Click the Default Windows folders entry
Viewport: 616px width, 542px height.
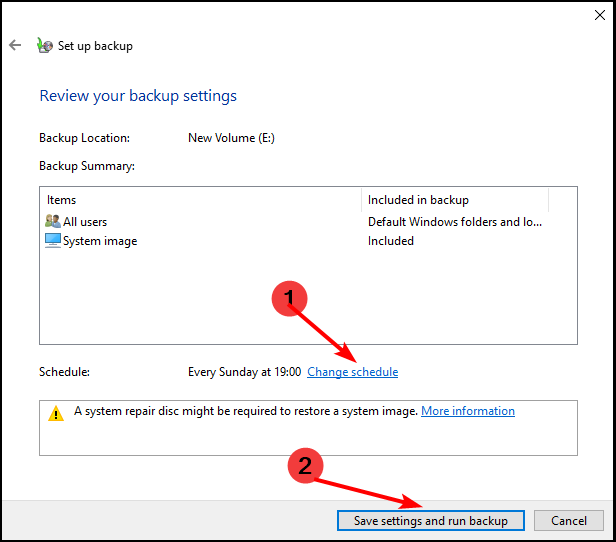[x=455, y=222]
